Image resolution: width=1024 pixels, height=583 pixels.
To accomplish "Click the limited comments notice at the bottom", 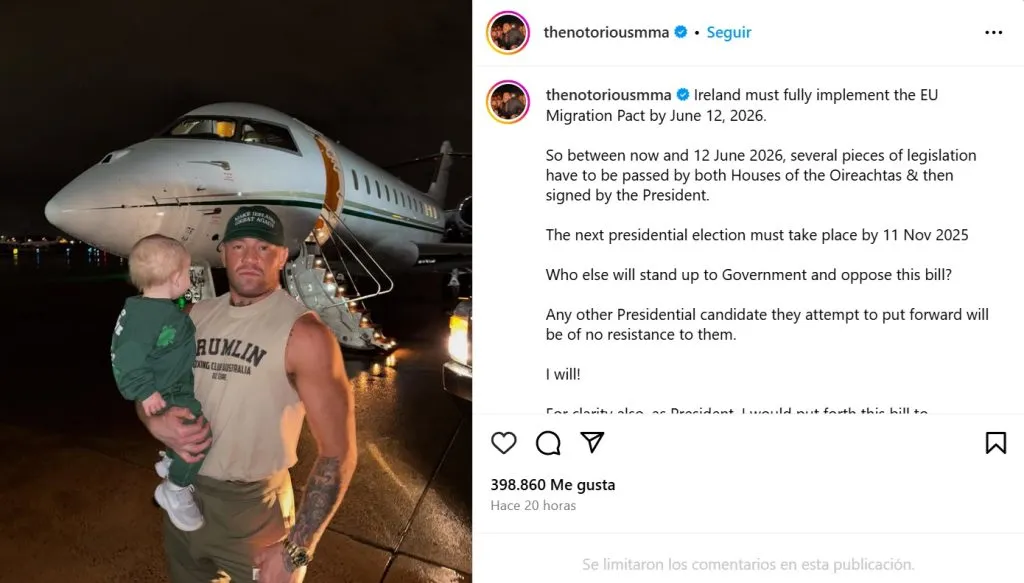I will coord(748,564).
